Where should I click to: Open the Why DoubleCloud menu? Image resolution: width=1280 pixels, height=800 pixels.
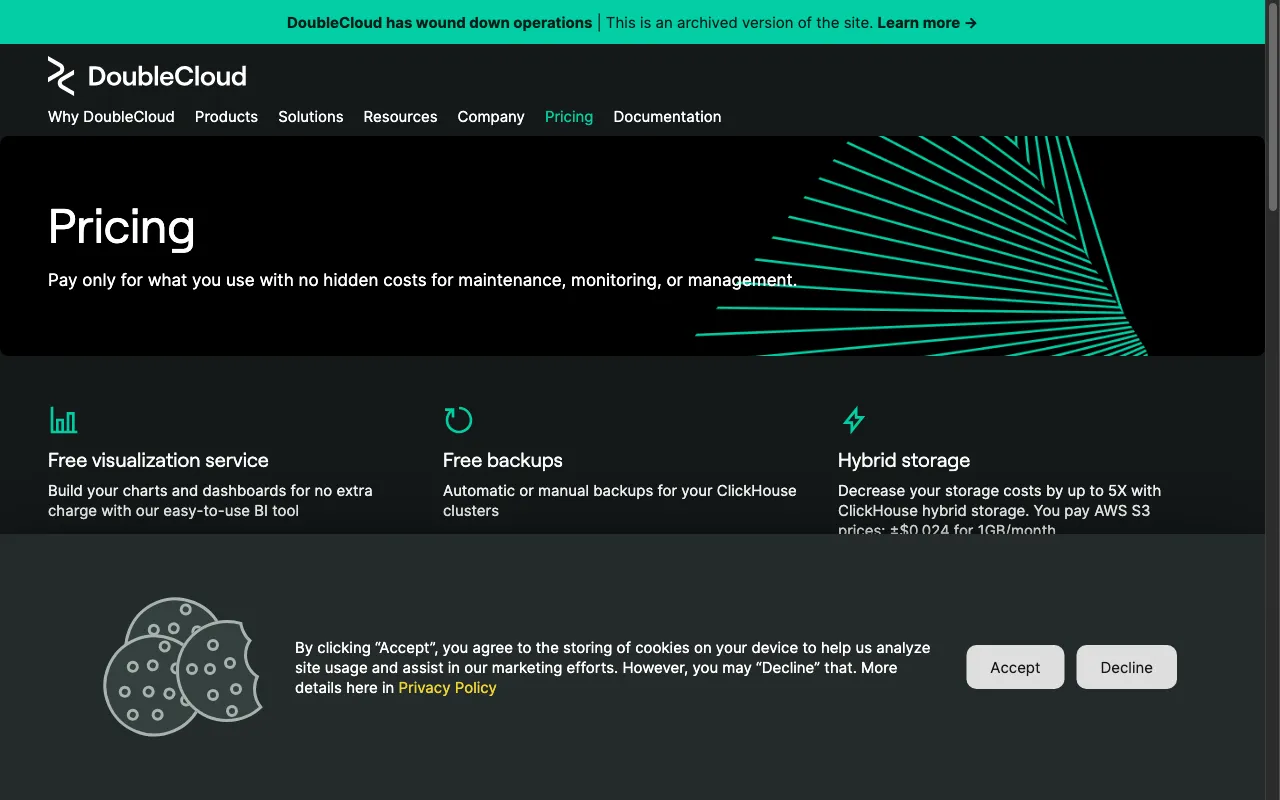(111, 117)
